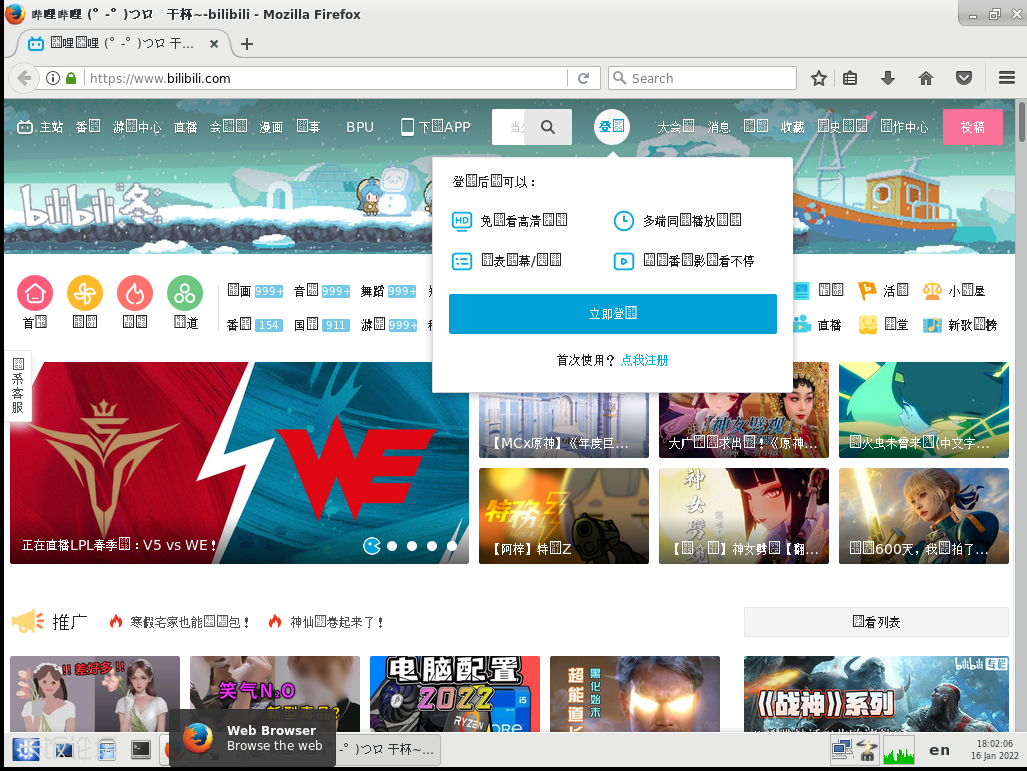Open the Pocket icon in toolbar
Image resolution: width=1027 pixels, height=771 pixels.
pyautogui.click(x=963, y=78)
